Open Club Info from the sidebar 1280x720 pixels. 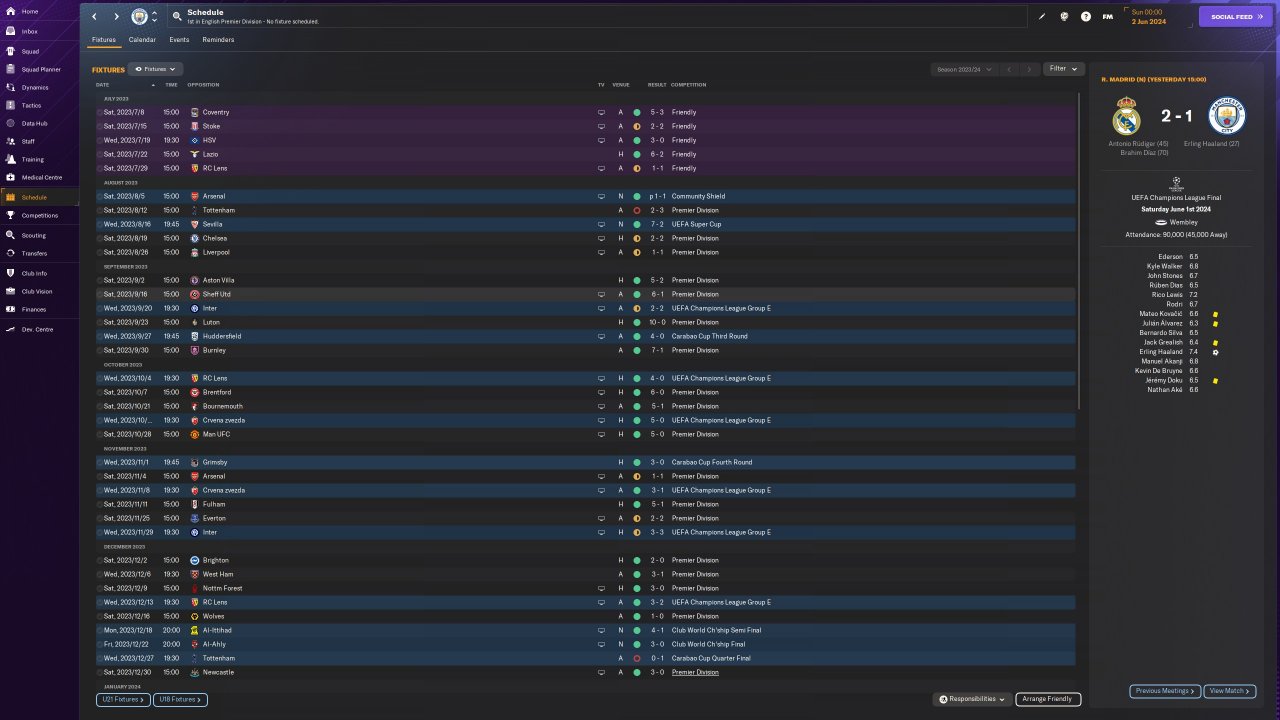40,273
